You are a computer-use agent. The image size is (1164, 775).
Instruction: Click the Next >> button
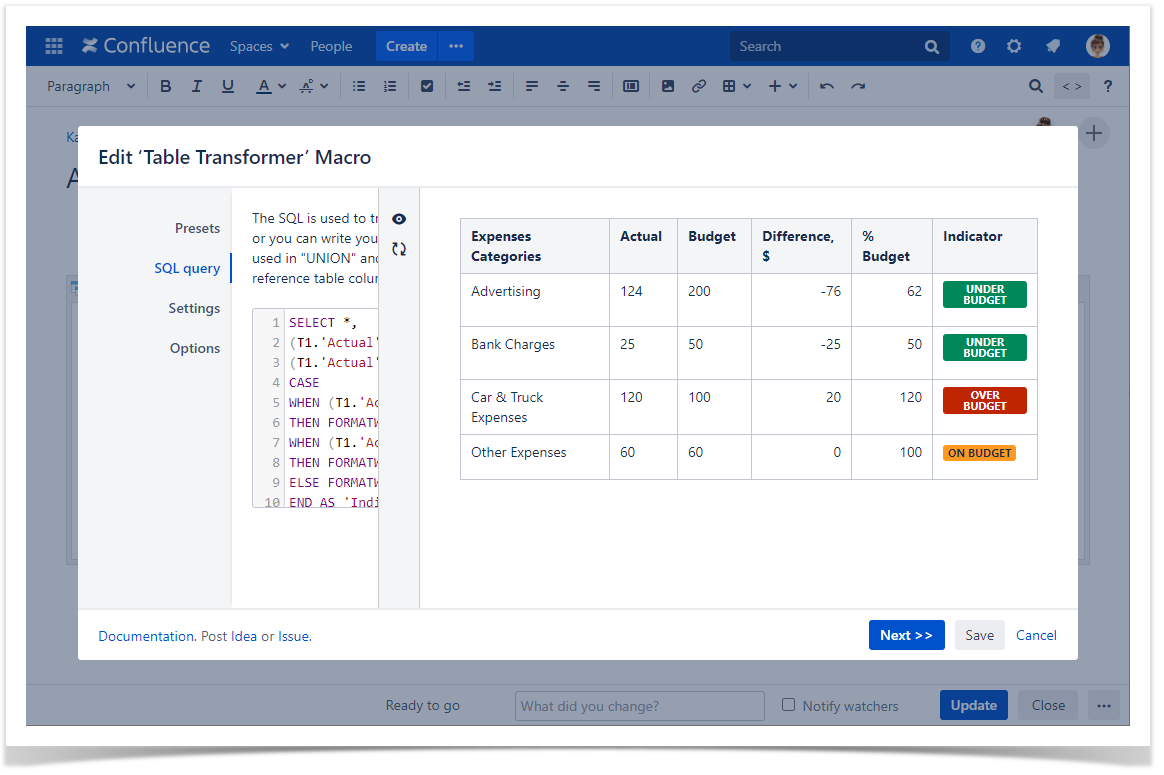pos(906,635)
